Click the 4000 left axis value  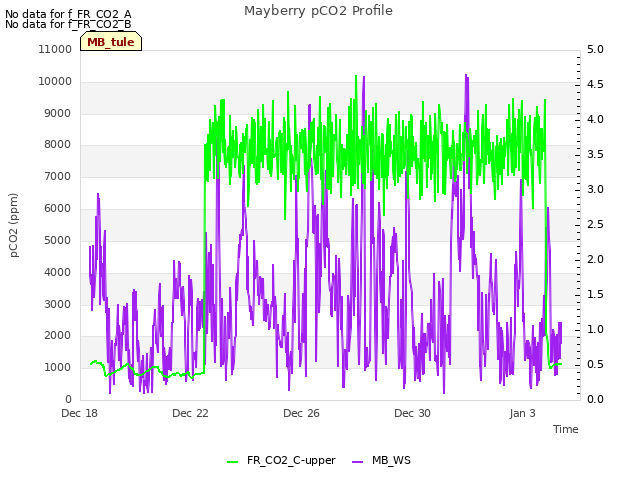[x=58, y=272]
